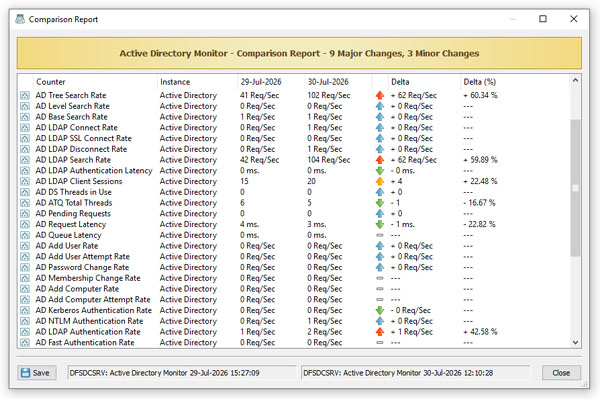600x399 pixels.
Task: Click the '+ 59.89 %' delta percent value
Action: tap(480, 160)
